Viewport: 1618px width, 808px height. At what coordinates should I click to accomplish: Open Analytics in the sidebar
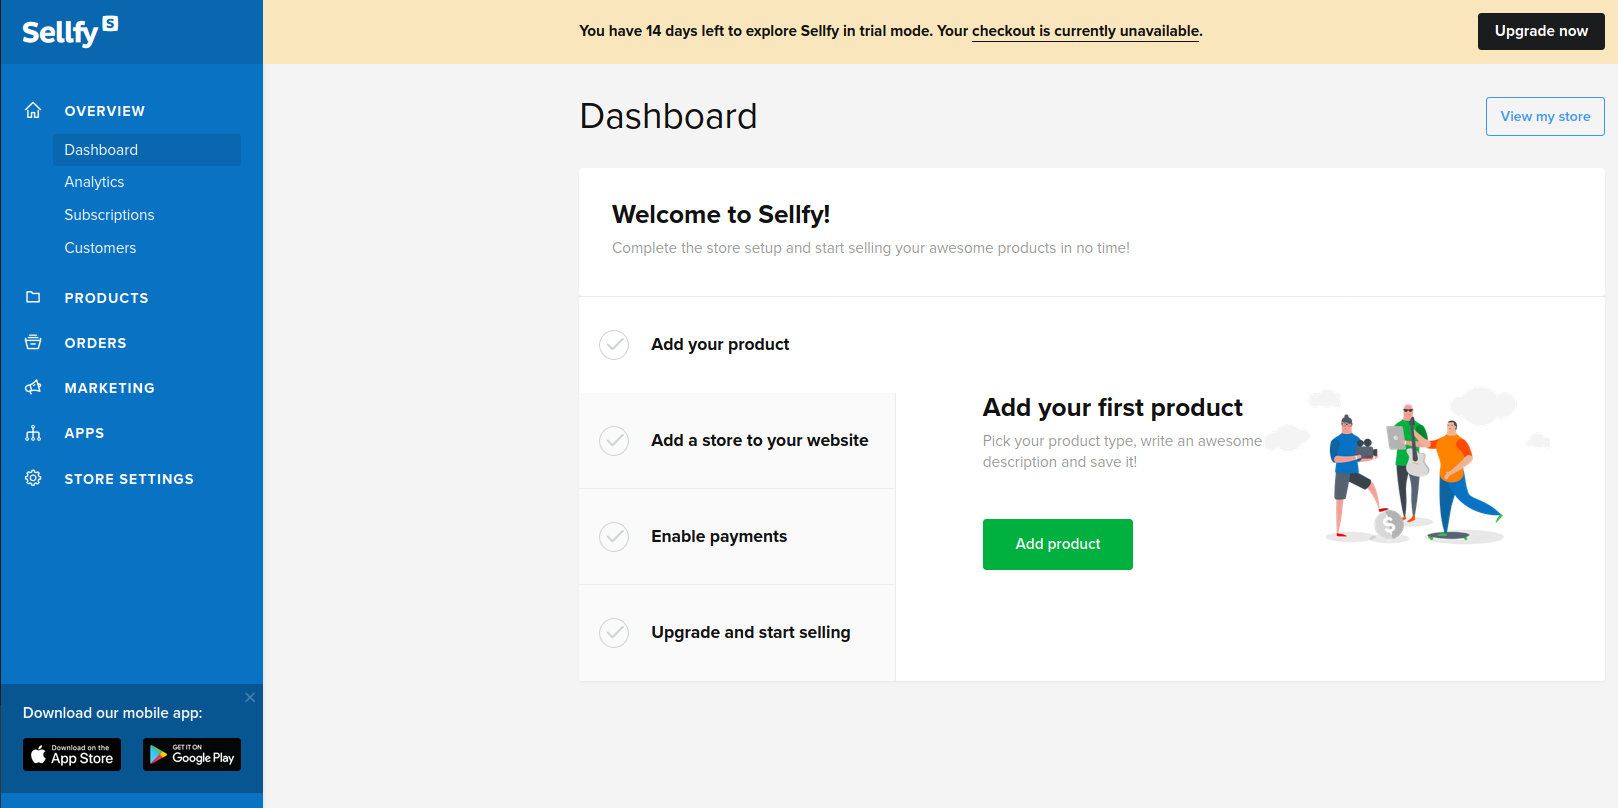pyautogui.click(x=94, y=182)
